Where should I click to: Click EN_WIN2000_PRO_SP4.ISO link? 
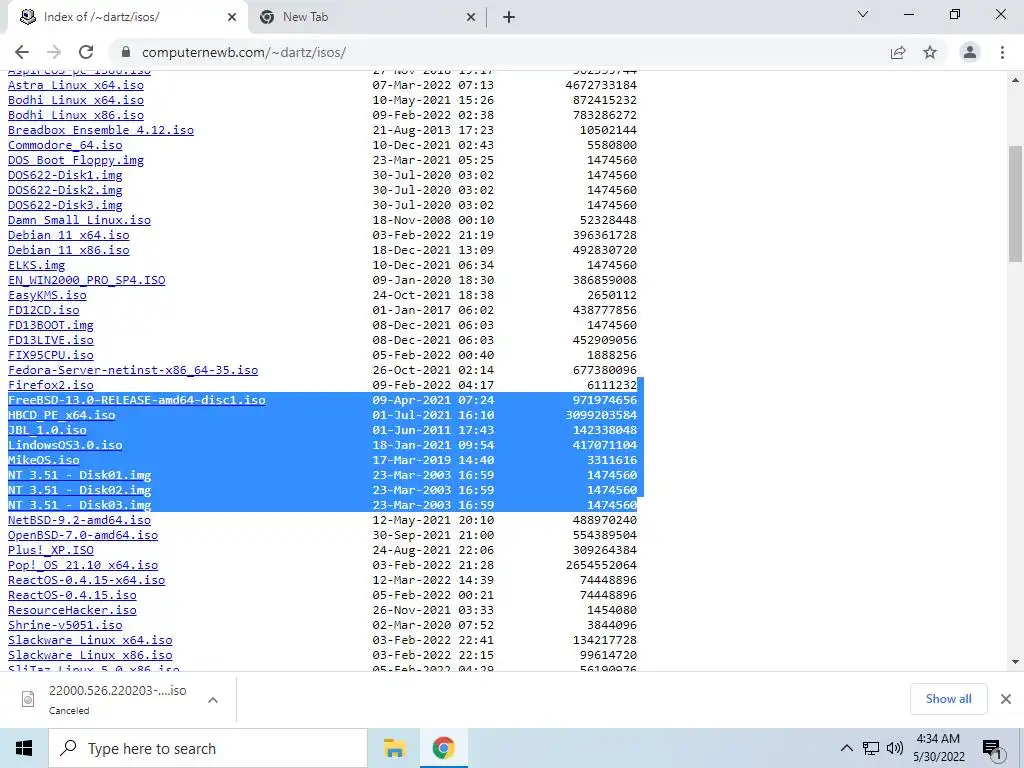coord(86,280)
